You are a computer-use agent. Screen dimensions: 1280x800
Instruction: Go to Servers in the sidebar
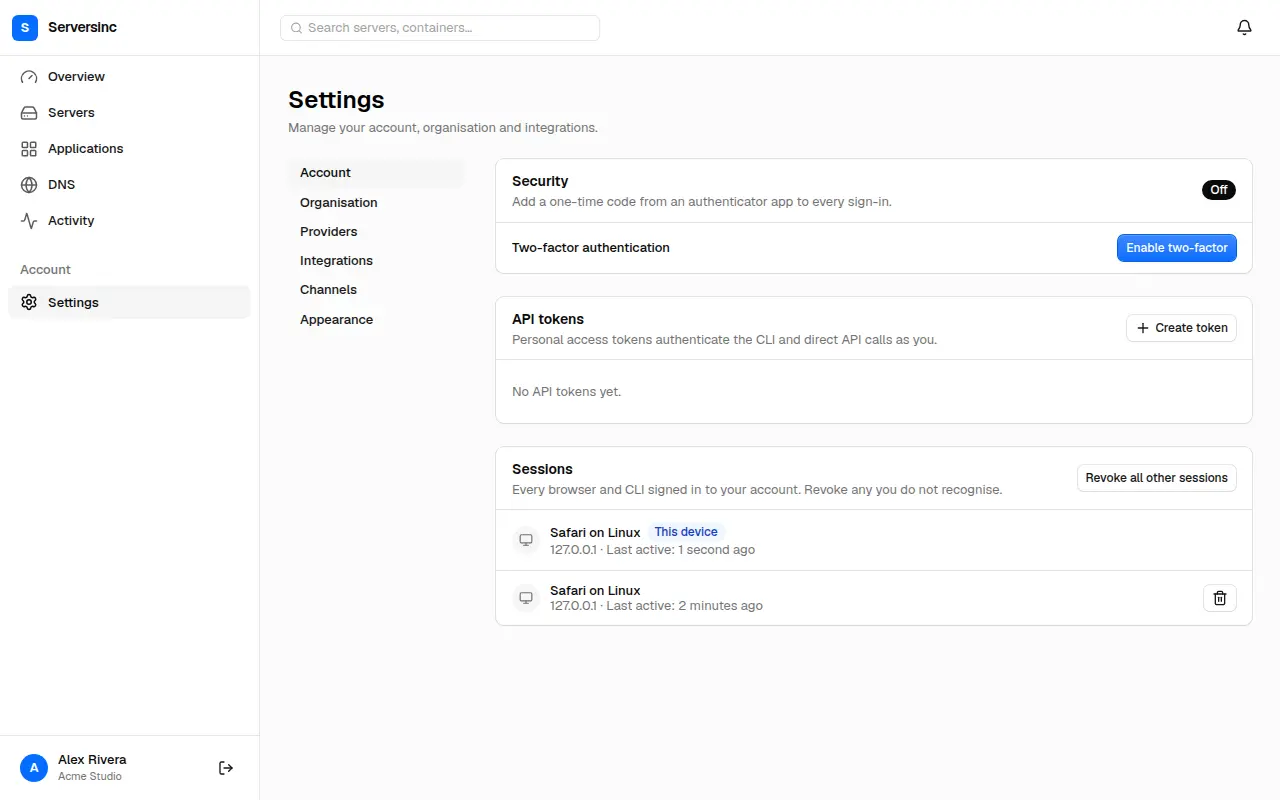tap(129, 113)
